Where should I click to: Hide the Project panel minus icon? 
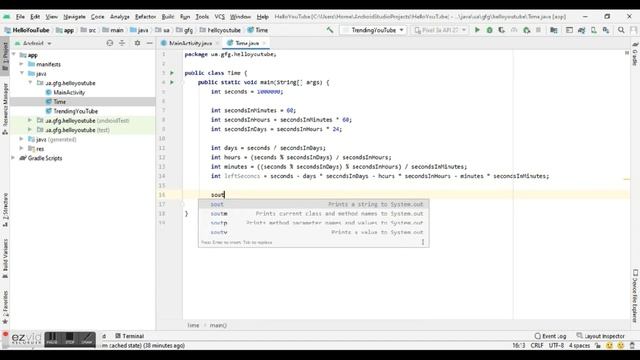point(149,43)
